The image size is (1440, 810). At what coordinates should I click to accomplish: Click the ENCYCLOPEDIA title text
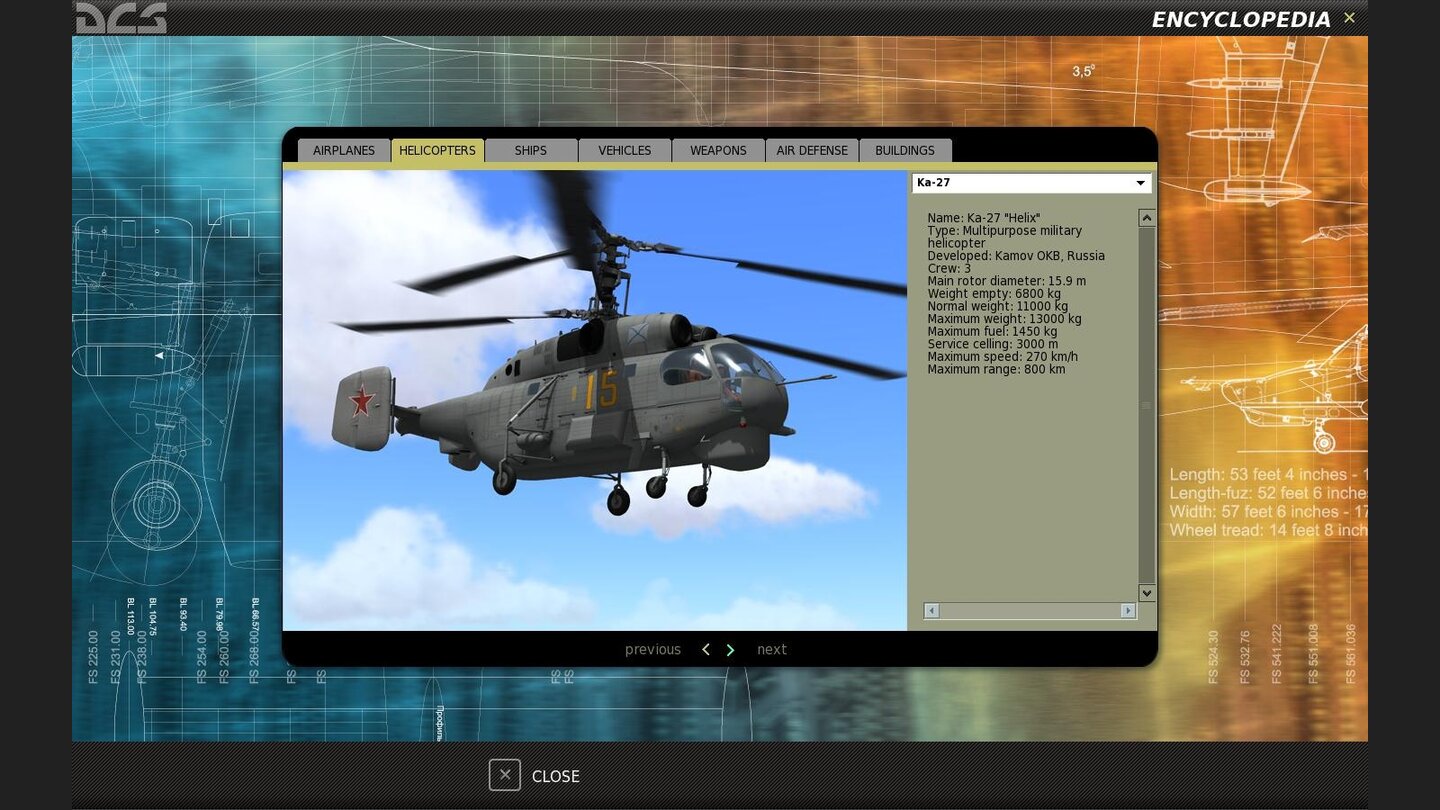(1241, 20)
